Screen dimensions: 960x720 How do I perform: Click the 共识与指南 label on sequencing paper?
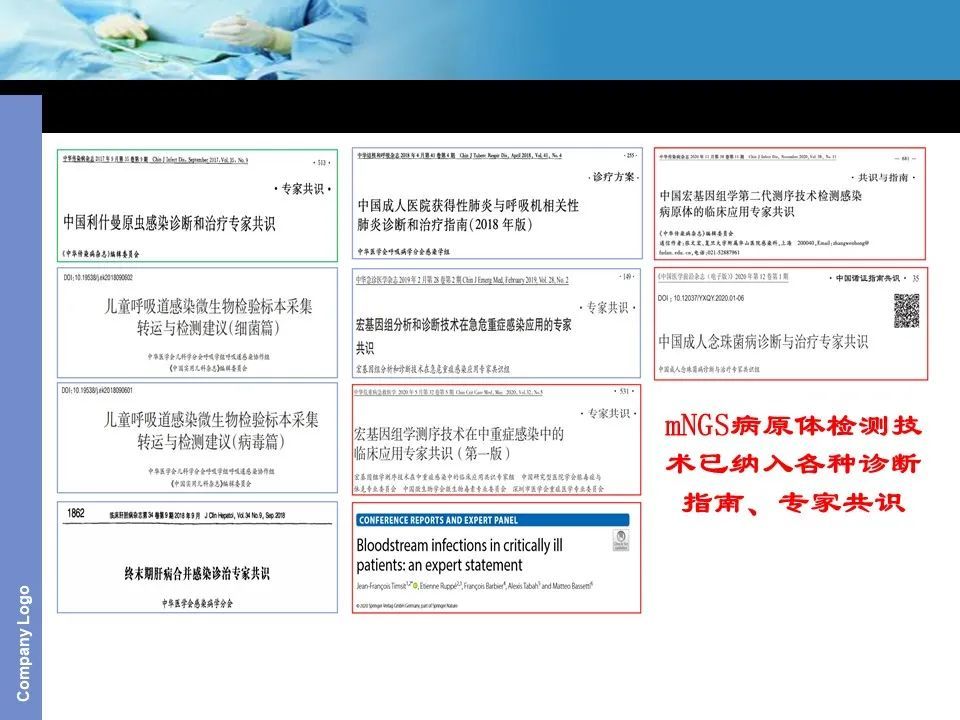(x=883, y=178)
